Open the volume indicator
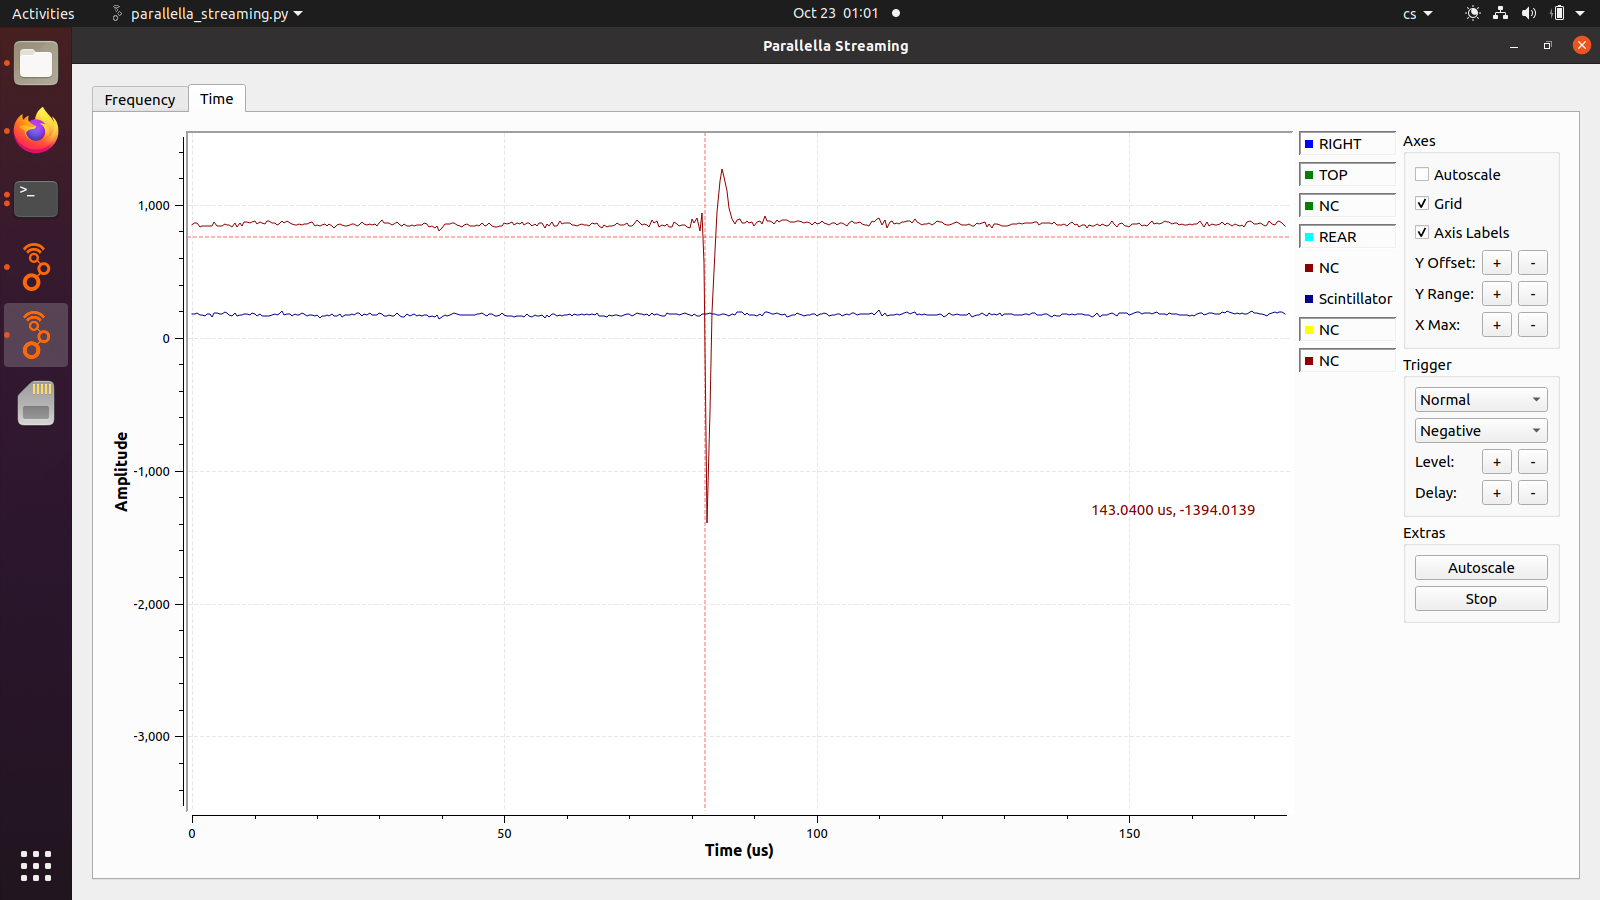The width and height of the screenshot is (1600, 900). point(1528,13)
